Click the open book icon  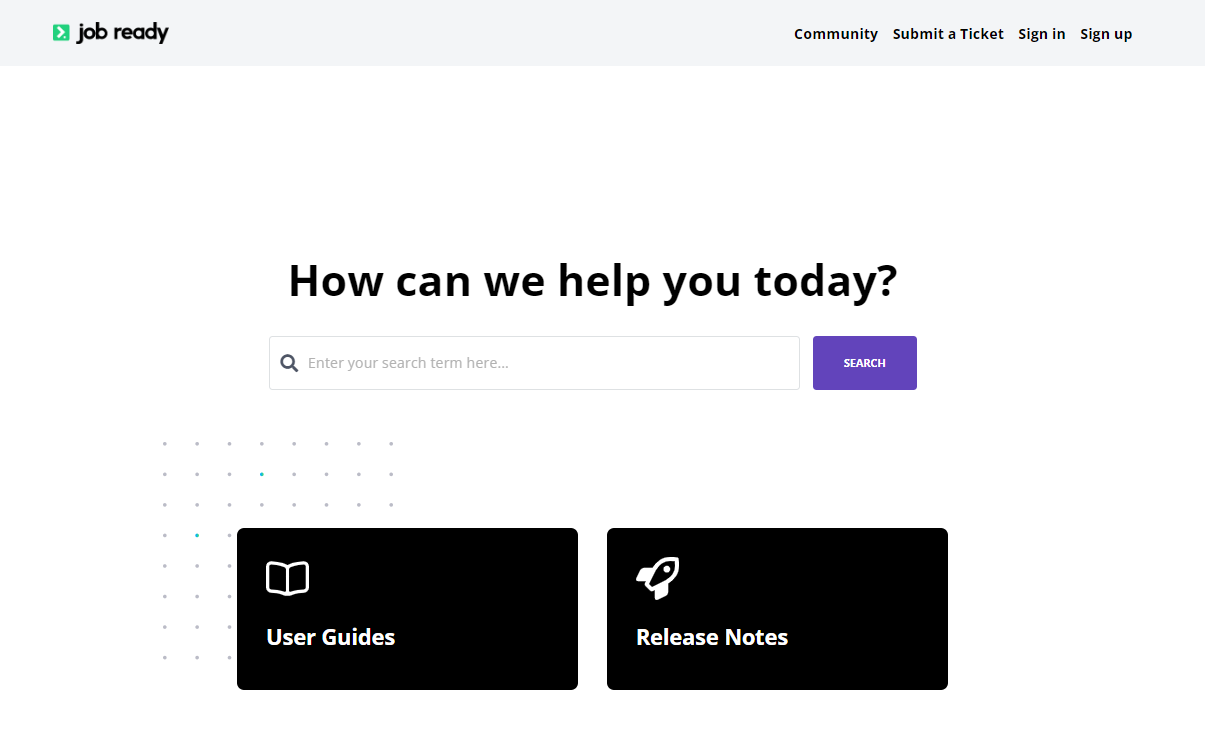(287, 578)
